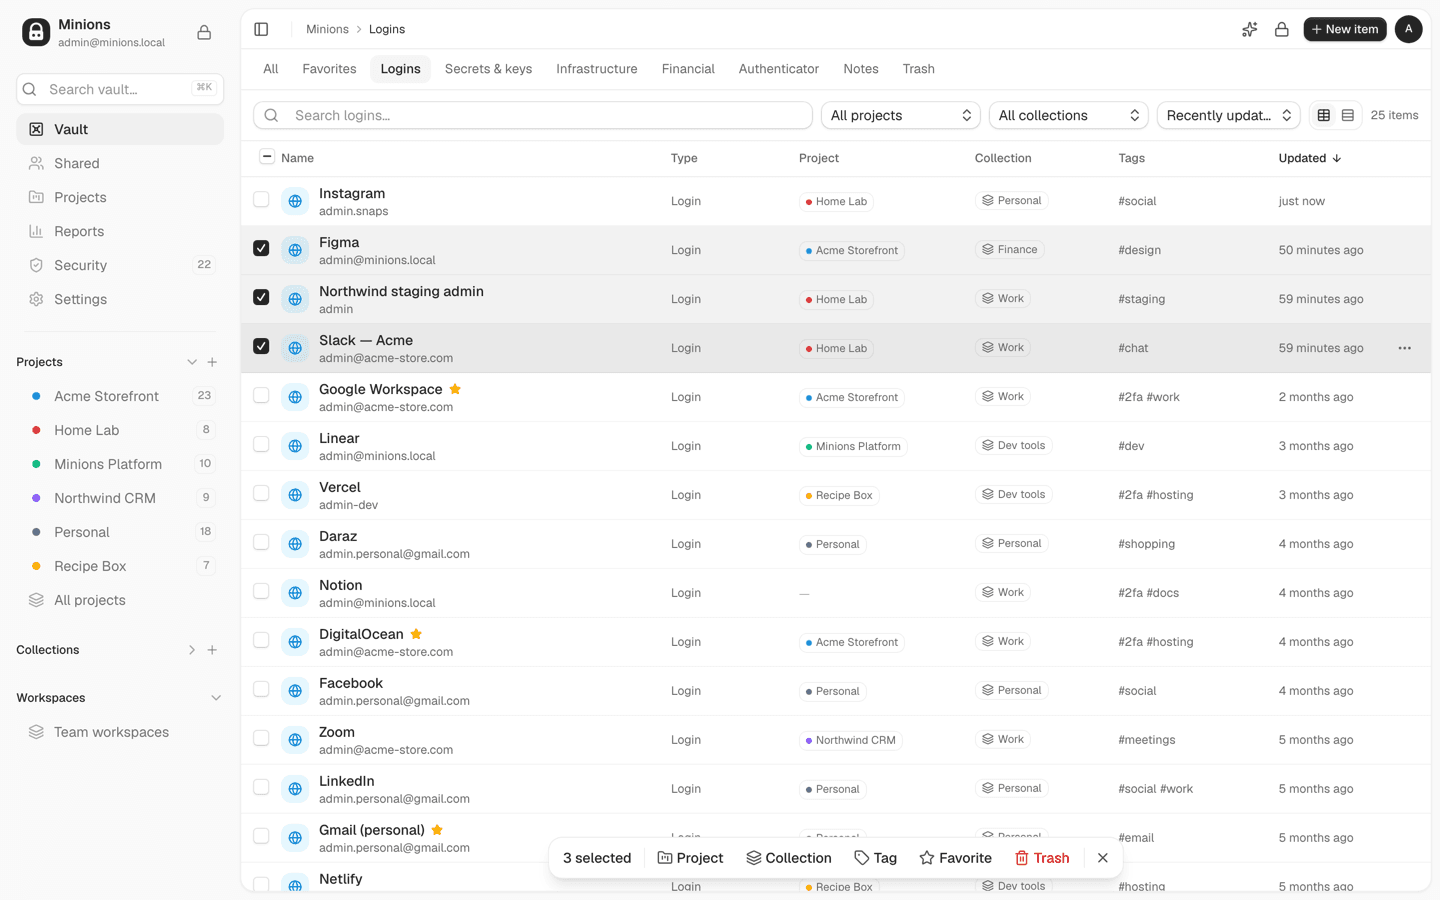Click Favorite in the selection bar

(x=955, y=858)
